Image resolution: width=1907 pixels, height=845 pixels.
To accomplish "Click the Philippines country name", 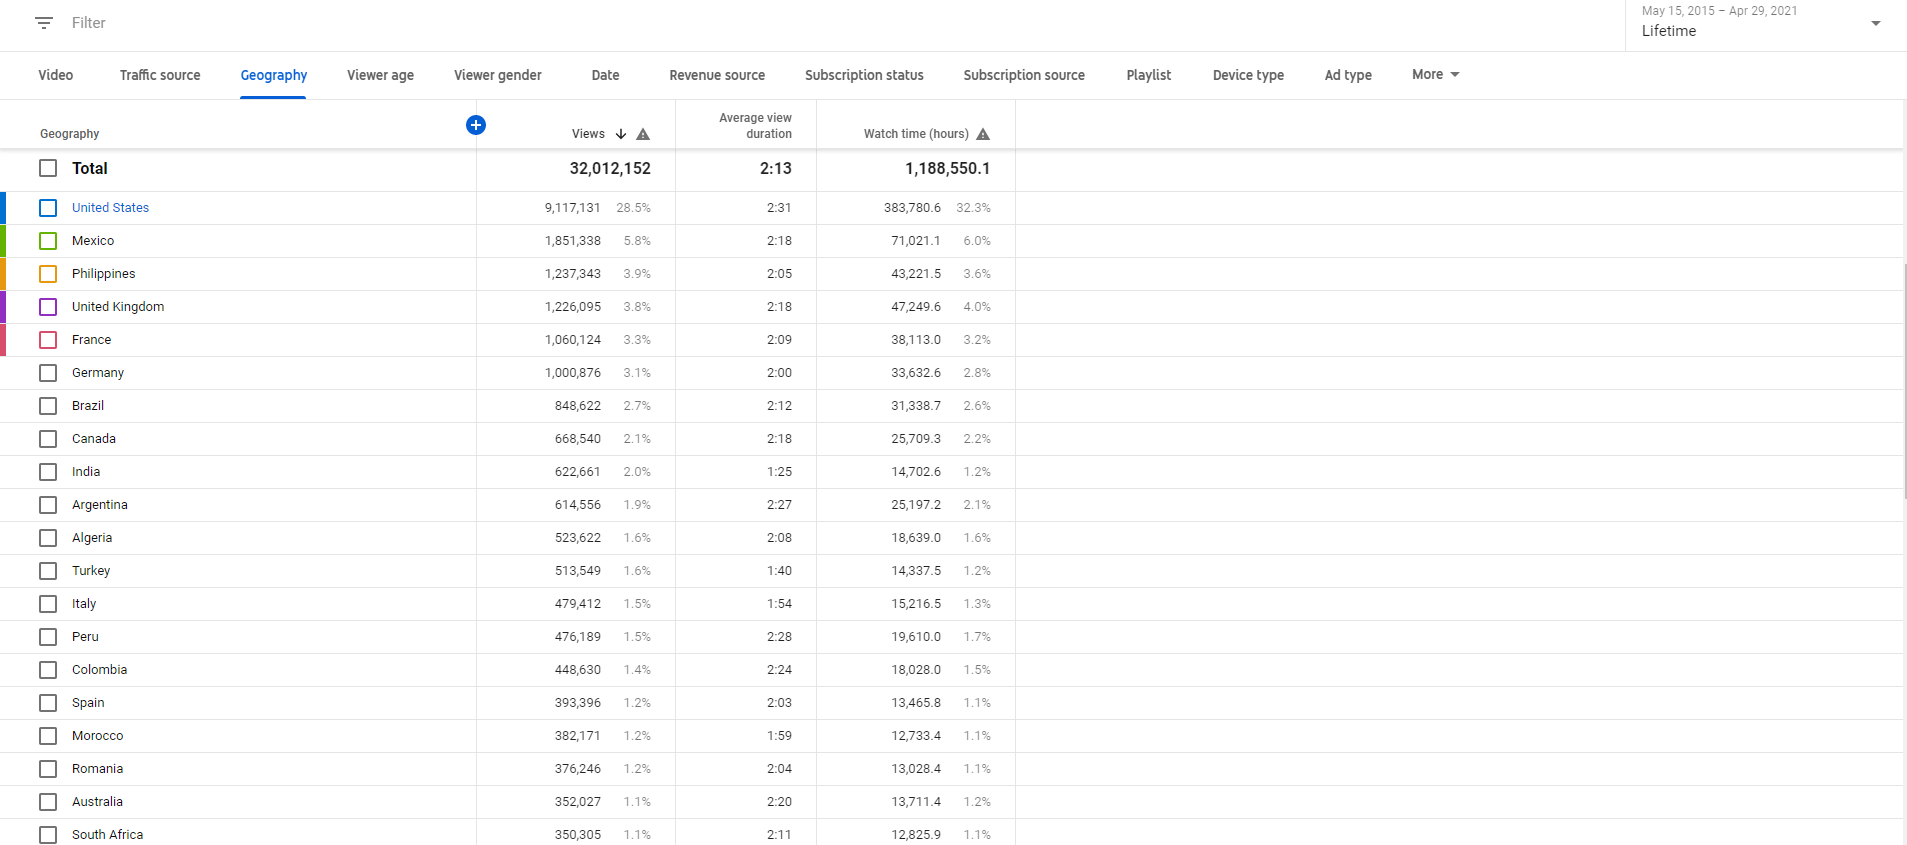I will tap(104, 274).
